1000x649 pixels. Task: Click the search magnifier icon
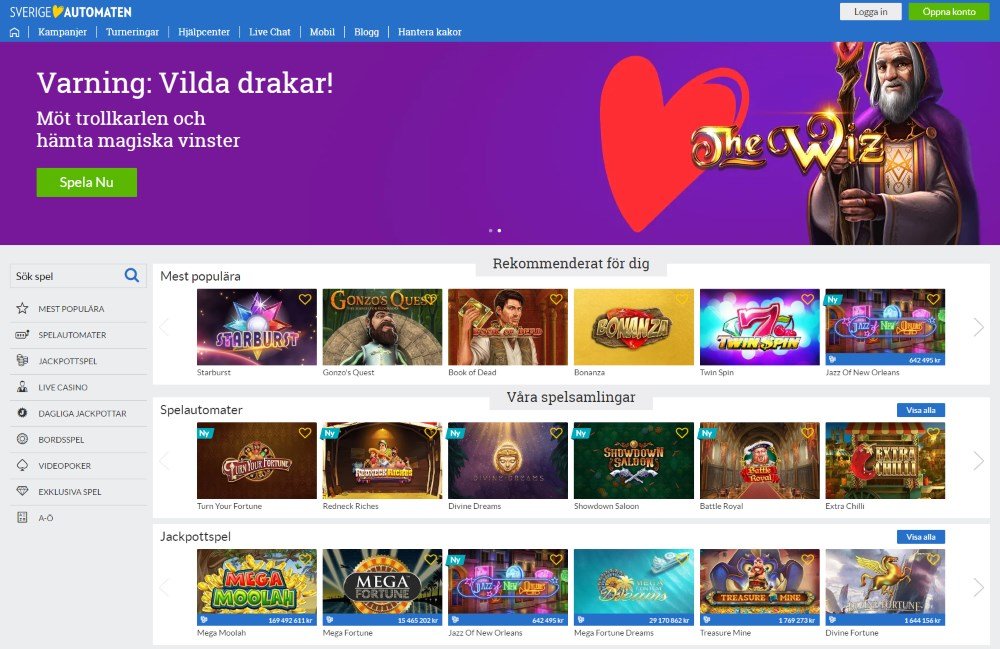pyautogui.click(x=131, y=275)
